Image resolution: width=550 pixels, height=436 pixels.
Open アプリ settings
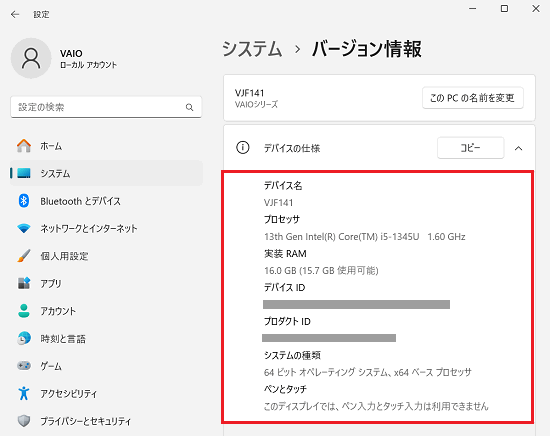click(x=106, y=283)
